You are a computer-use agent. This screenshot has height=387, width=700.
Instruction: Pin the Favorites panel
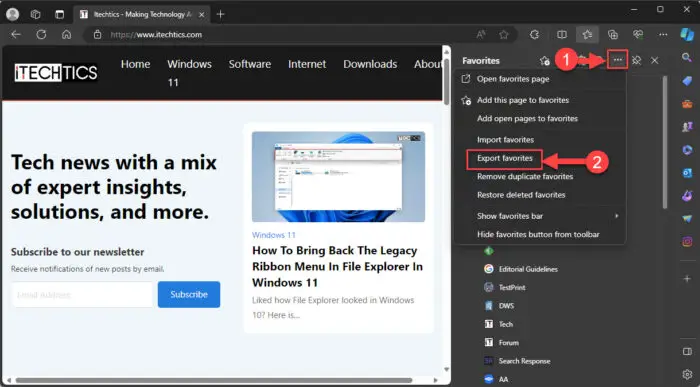point(637,60)
